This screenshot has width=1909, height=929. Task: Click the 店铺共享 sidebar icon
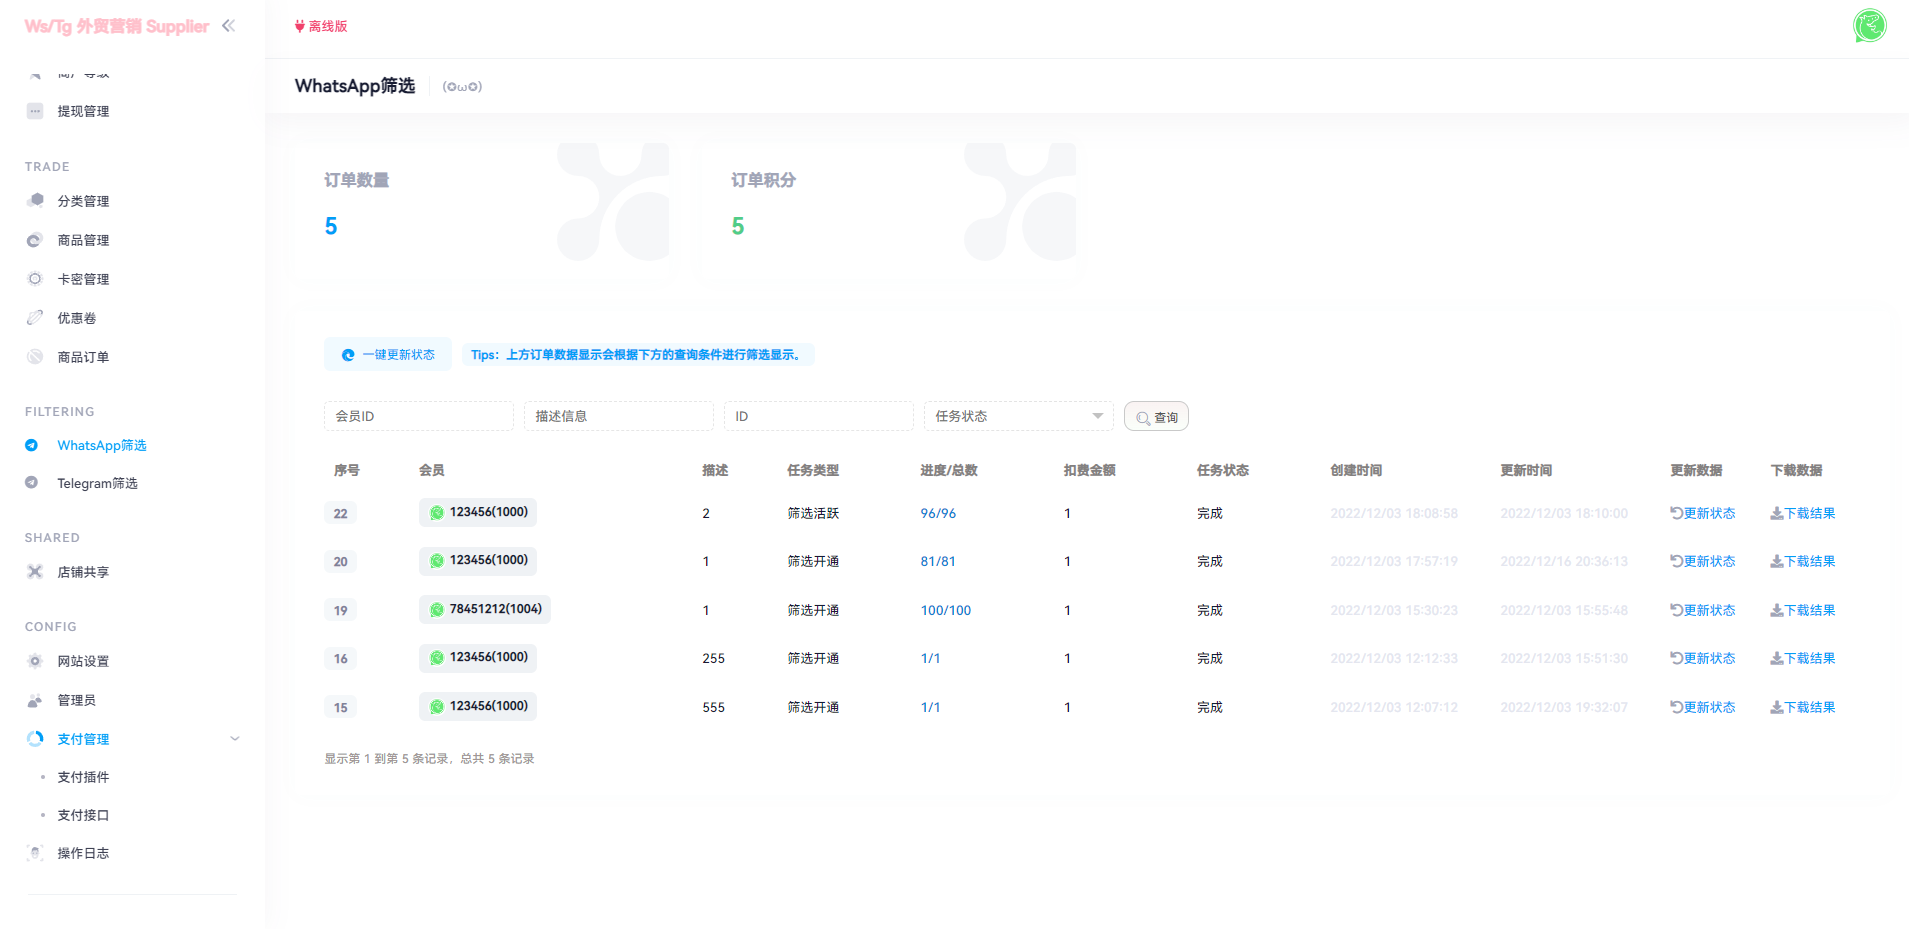point(35,572)
